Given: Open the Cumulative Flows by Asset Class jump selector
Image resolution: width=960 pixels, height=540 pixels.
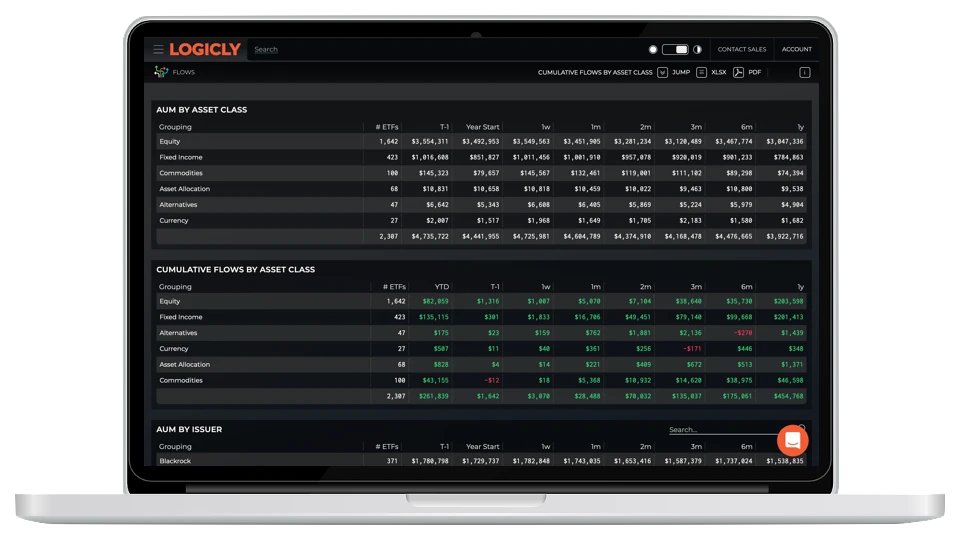Looking at the screenshot, I should (595, 72).
